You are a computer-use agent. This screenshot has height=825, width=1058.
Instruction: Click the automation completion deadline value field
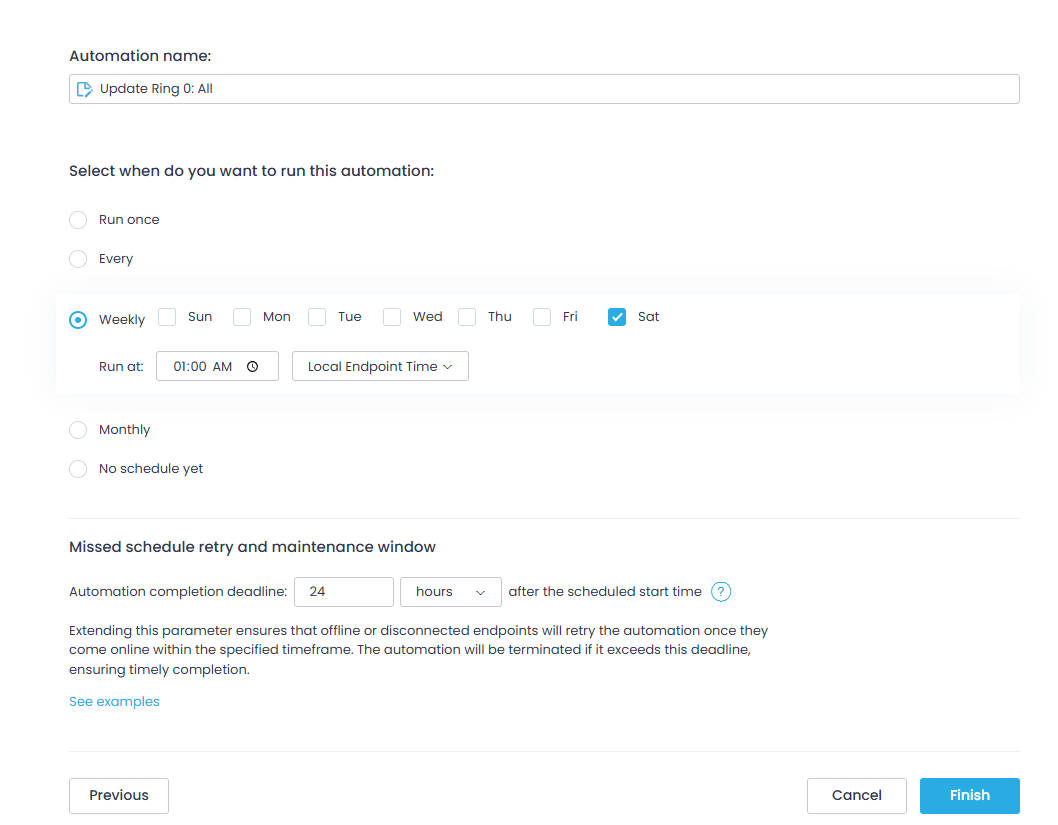point(343,592)
